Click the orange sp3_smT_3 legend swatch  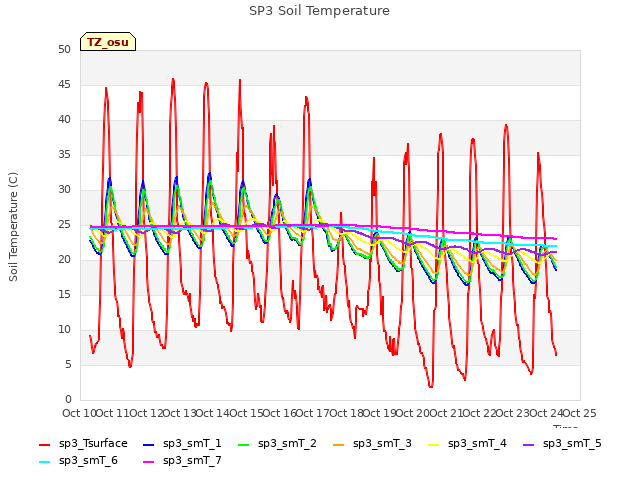pyautogui.click(x=339, y=445)
